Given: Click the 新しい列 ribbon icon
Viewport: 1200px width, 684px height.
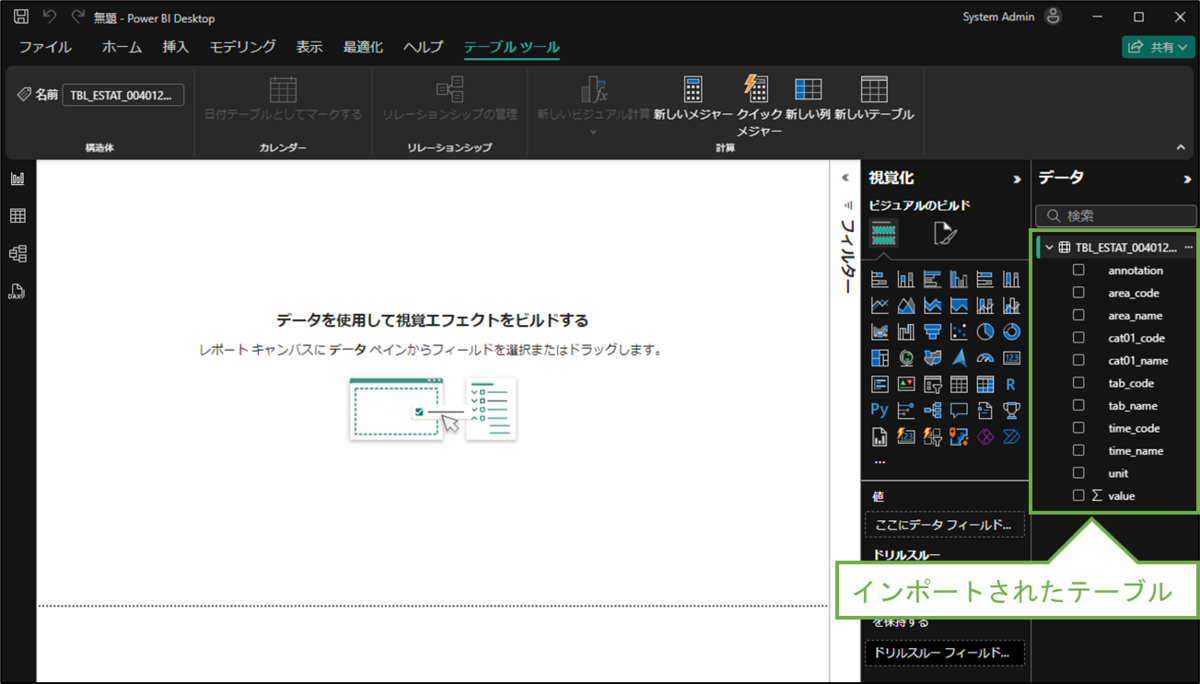Looking at the screenshot, I should tap(808, 89).
